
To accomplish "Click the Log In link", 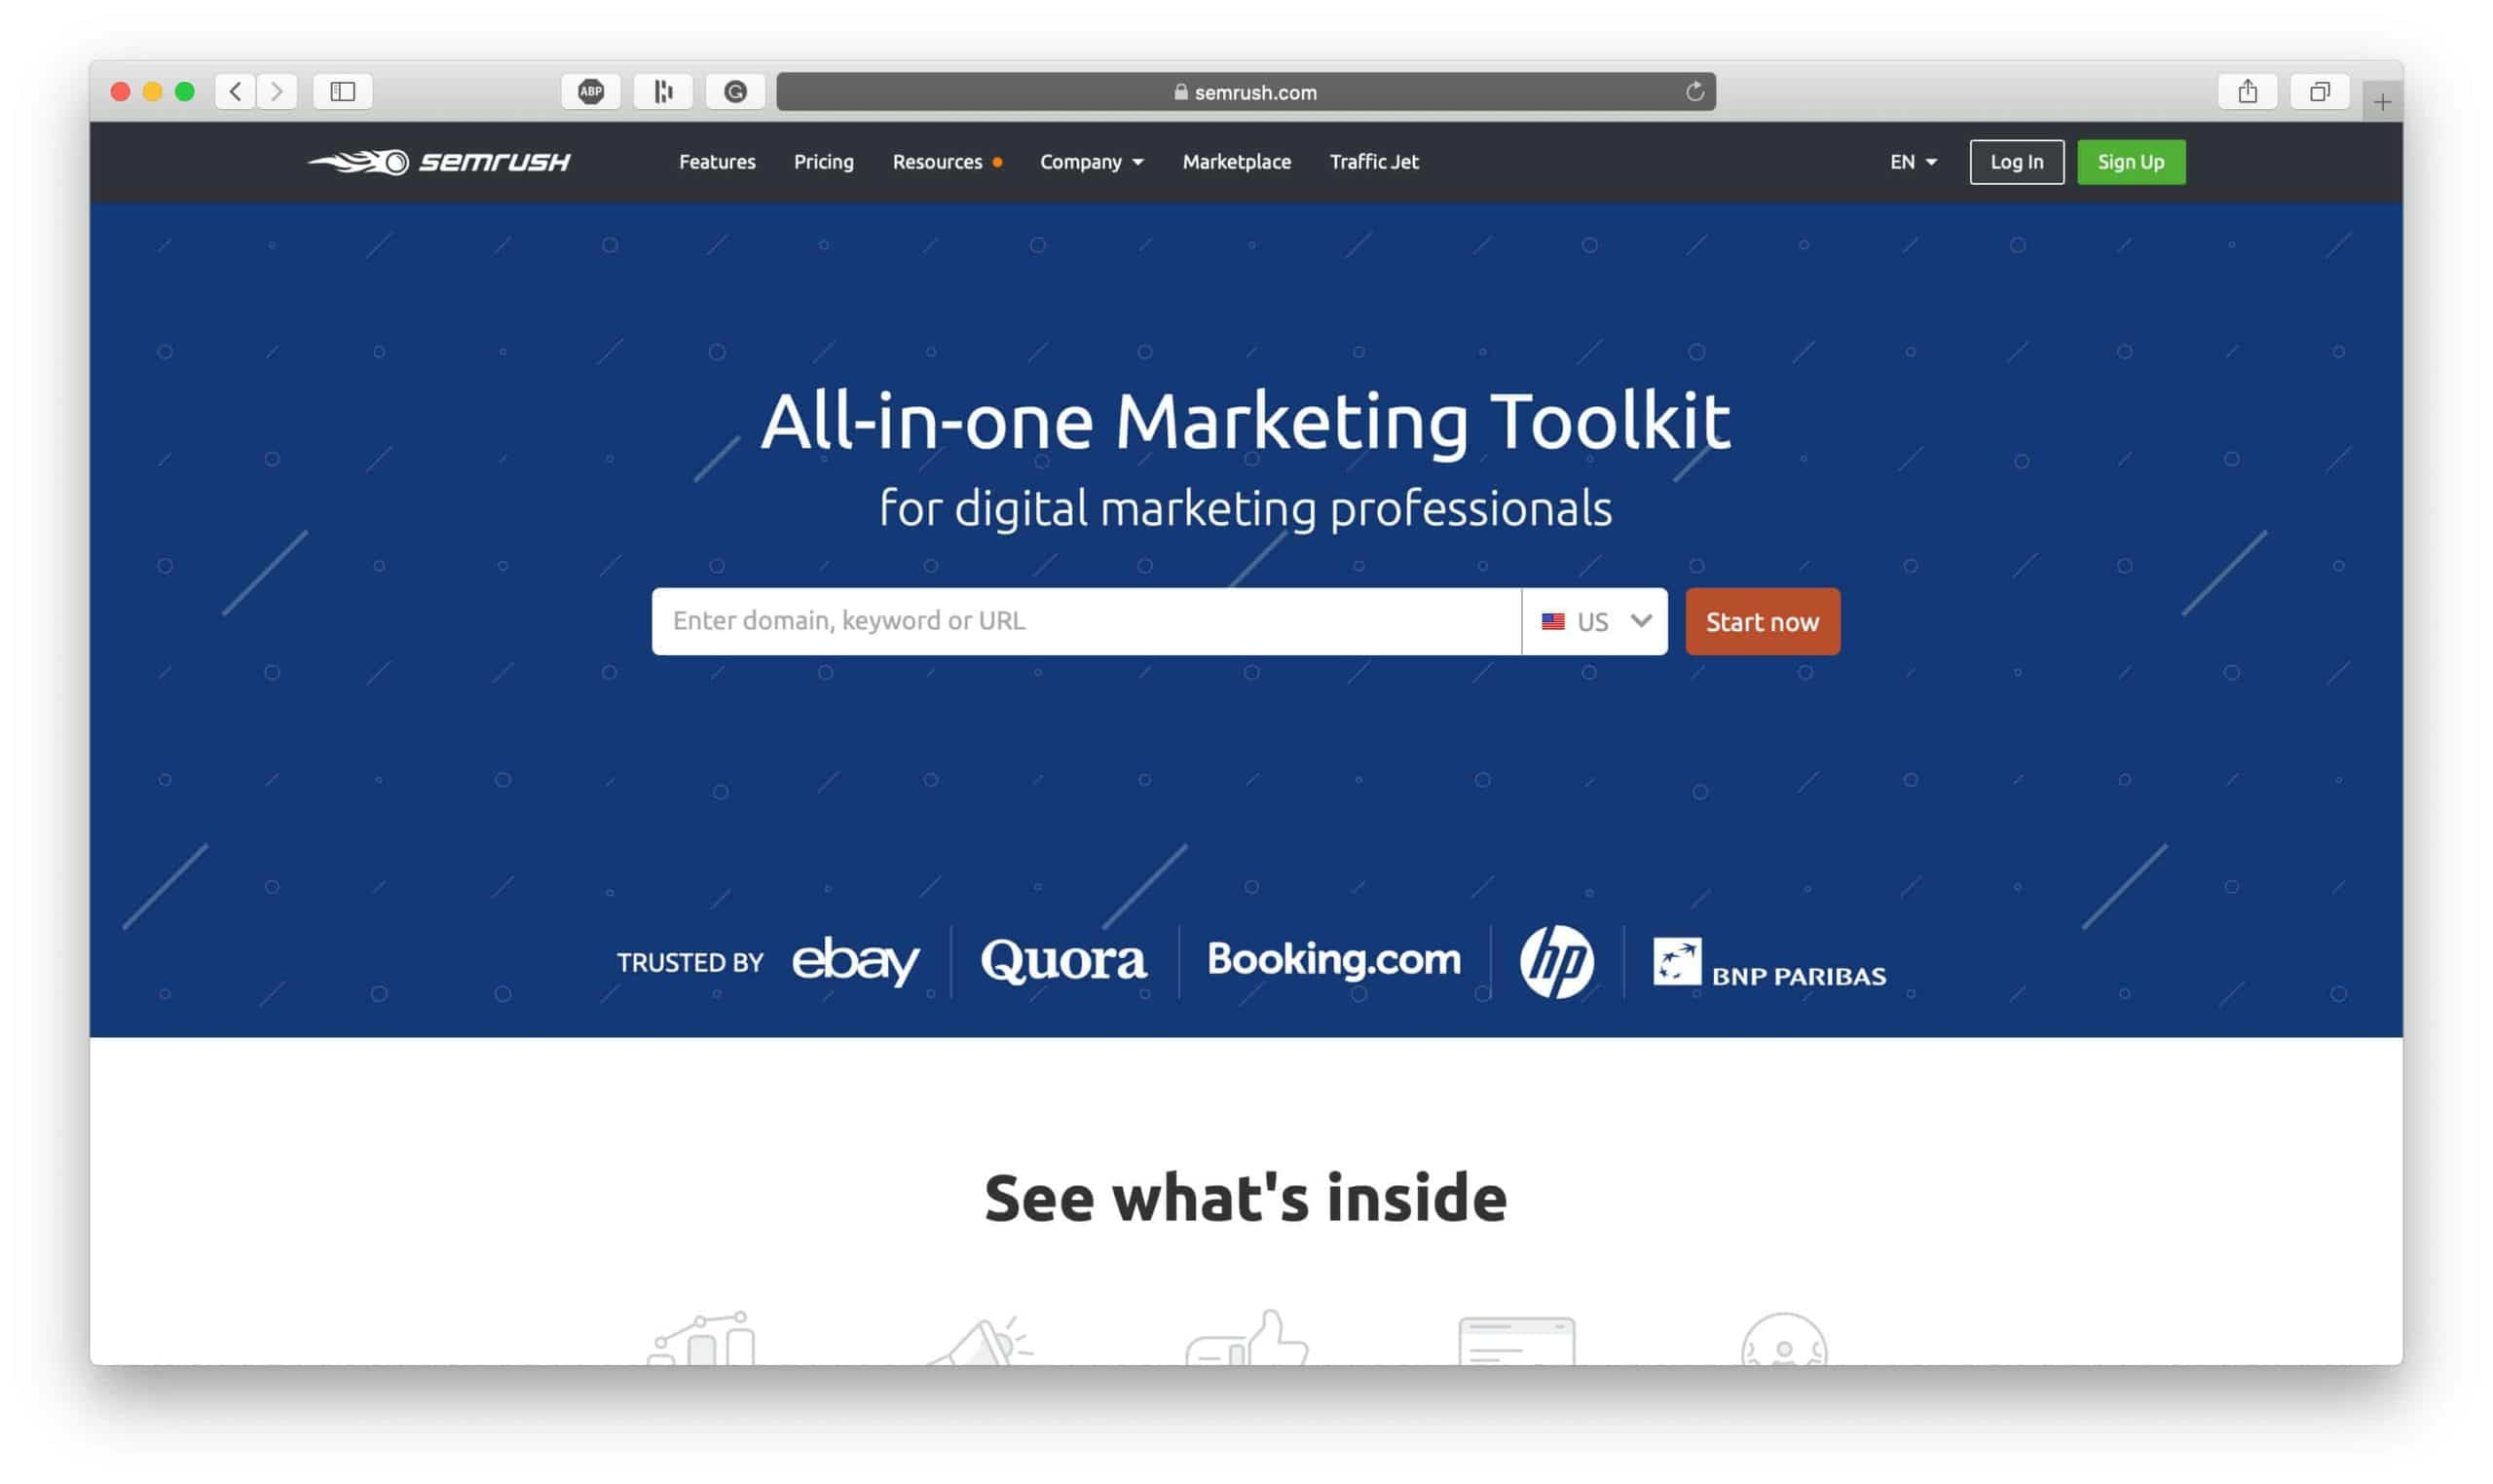I will [2016, 161].
